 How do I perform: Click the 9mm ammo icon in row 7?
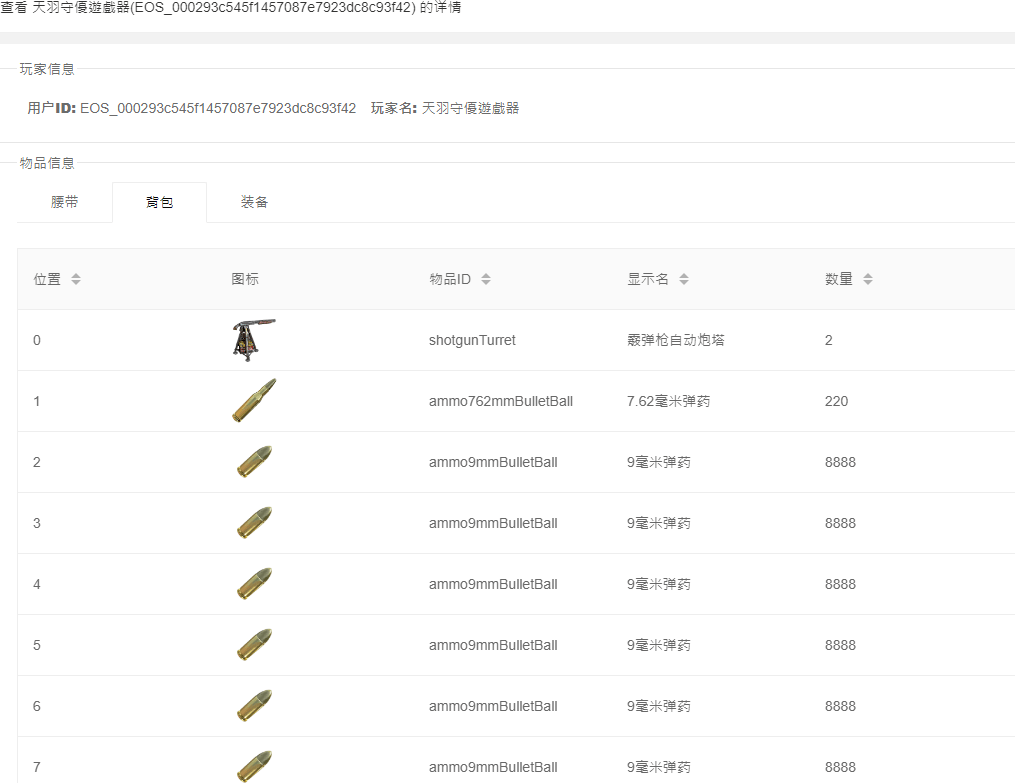[254, 766]
